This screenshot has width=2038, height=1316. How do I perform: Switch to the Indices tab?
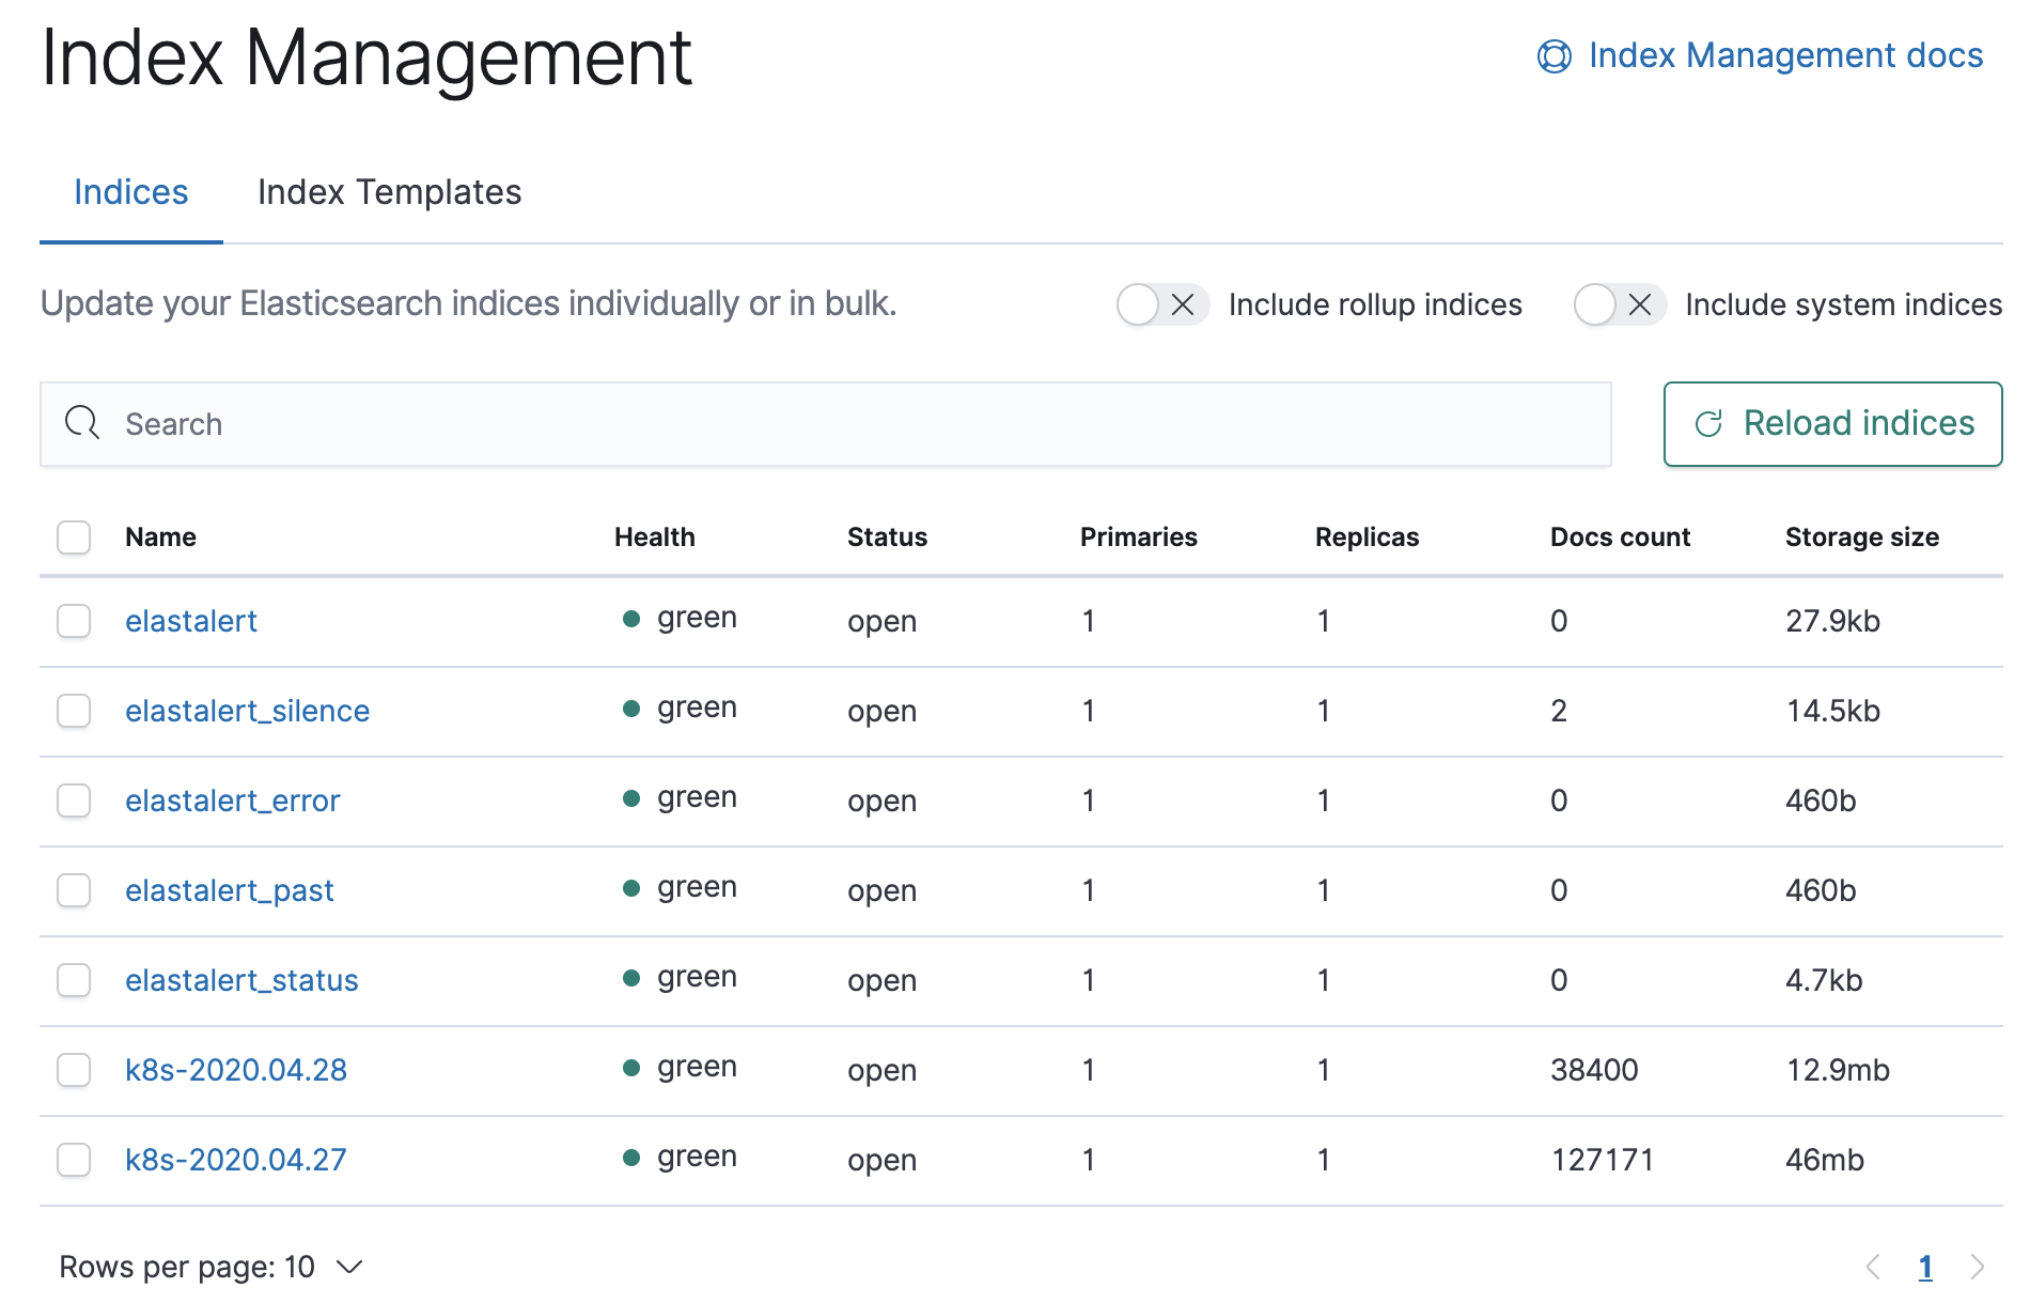point(131,192)
